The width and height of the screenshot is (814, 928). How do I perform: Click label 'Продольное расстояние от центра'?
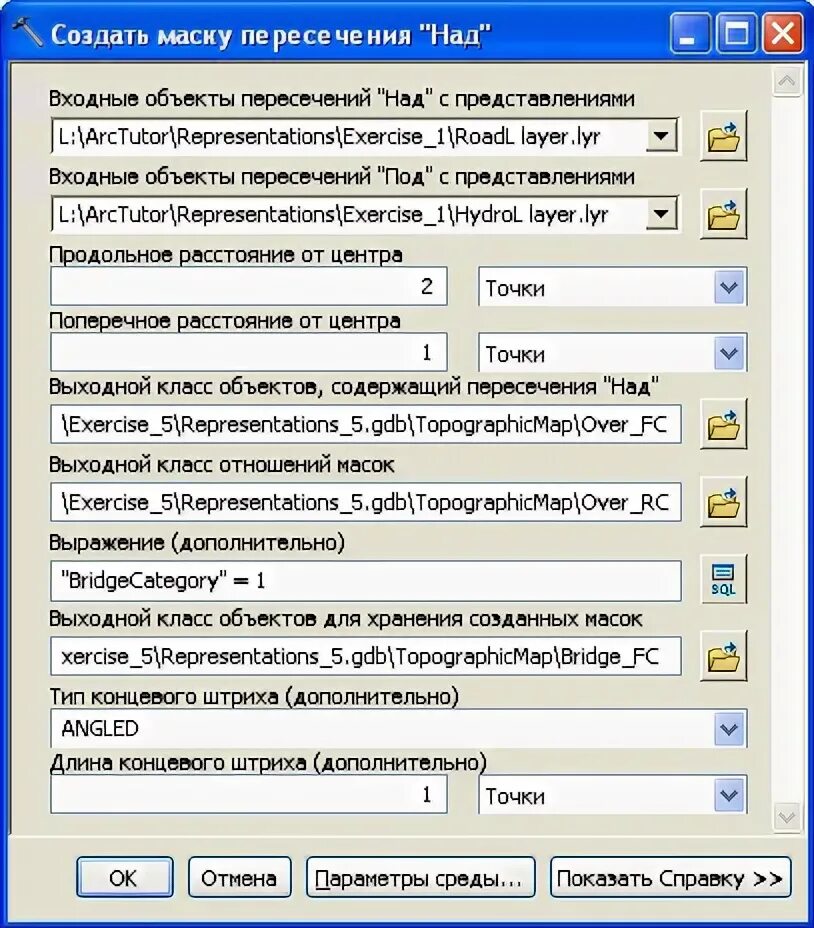226,254
